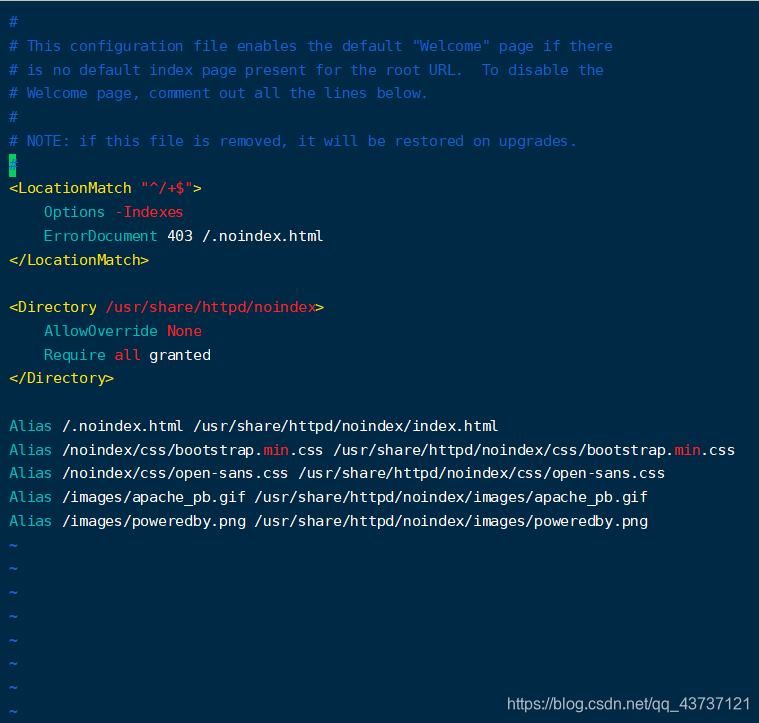Click the AllowOverride directive
Viewport: 759px width, 723px height.
pyautogui.click(x=100, y=331)
